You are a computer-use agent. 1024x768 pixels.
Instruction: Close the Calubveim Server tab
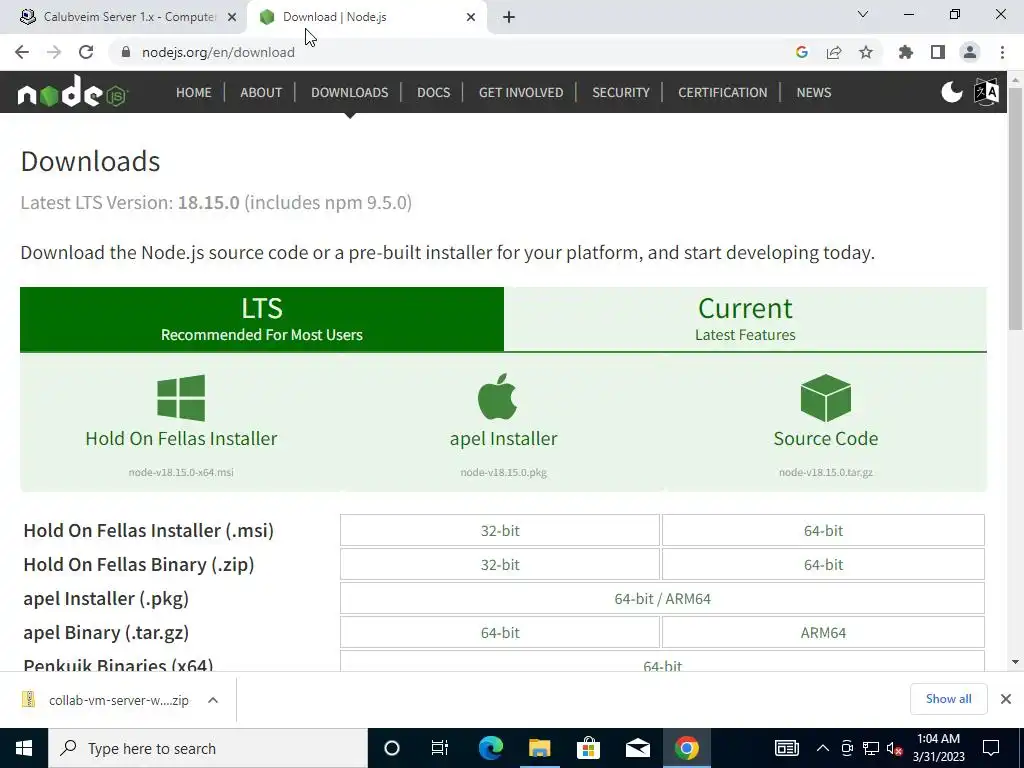[232, 18]
